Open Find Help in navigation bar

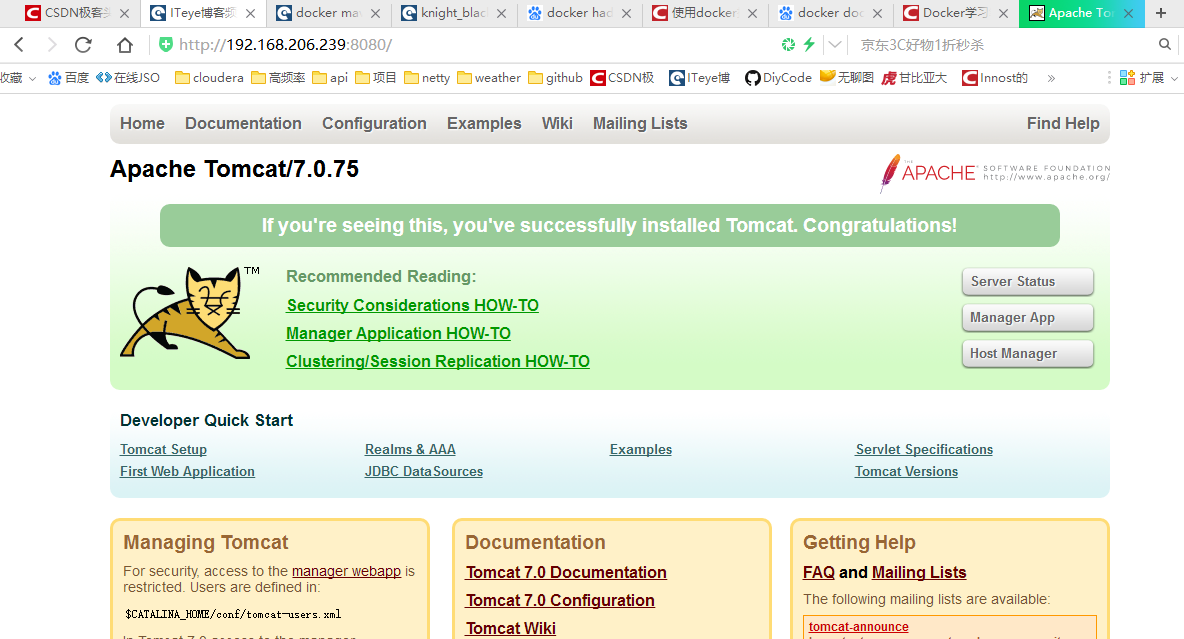(1063, 123)
